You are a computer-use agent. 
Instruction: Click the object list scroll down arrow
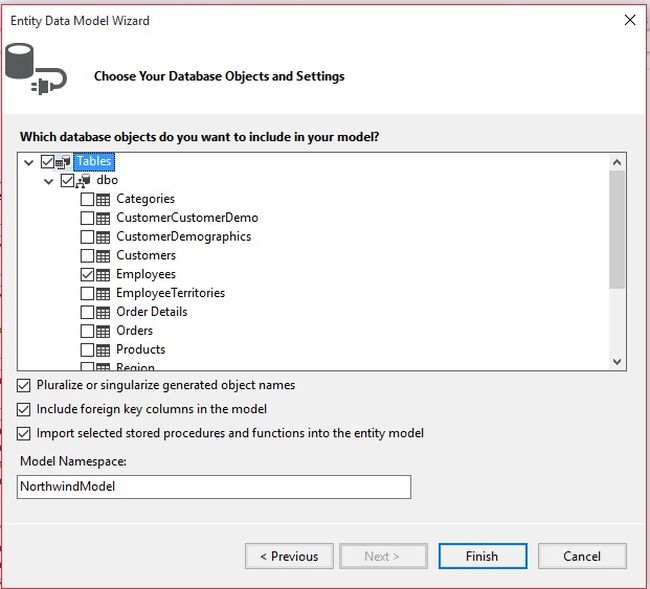tap(617, 361)
